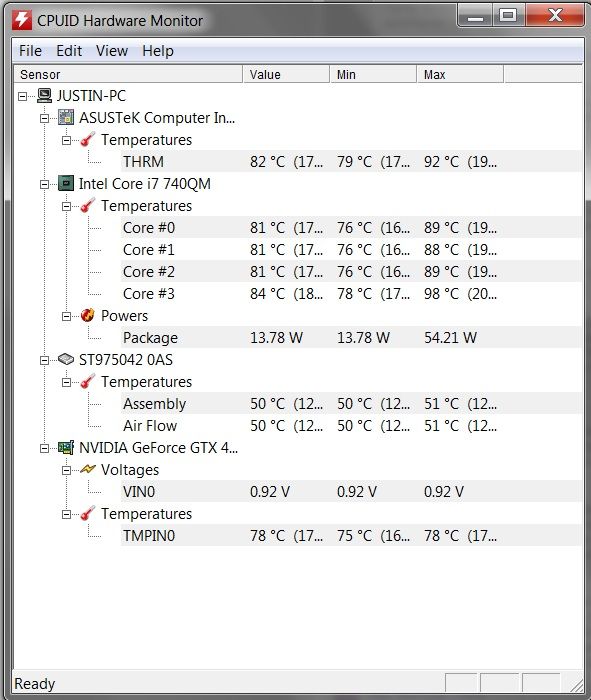Select the ASUSTeK Computer In... label
This screenshot has height=700, width=591.
pos(157,118)
